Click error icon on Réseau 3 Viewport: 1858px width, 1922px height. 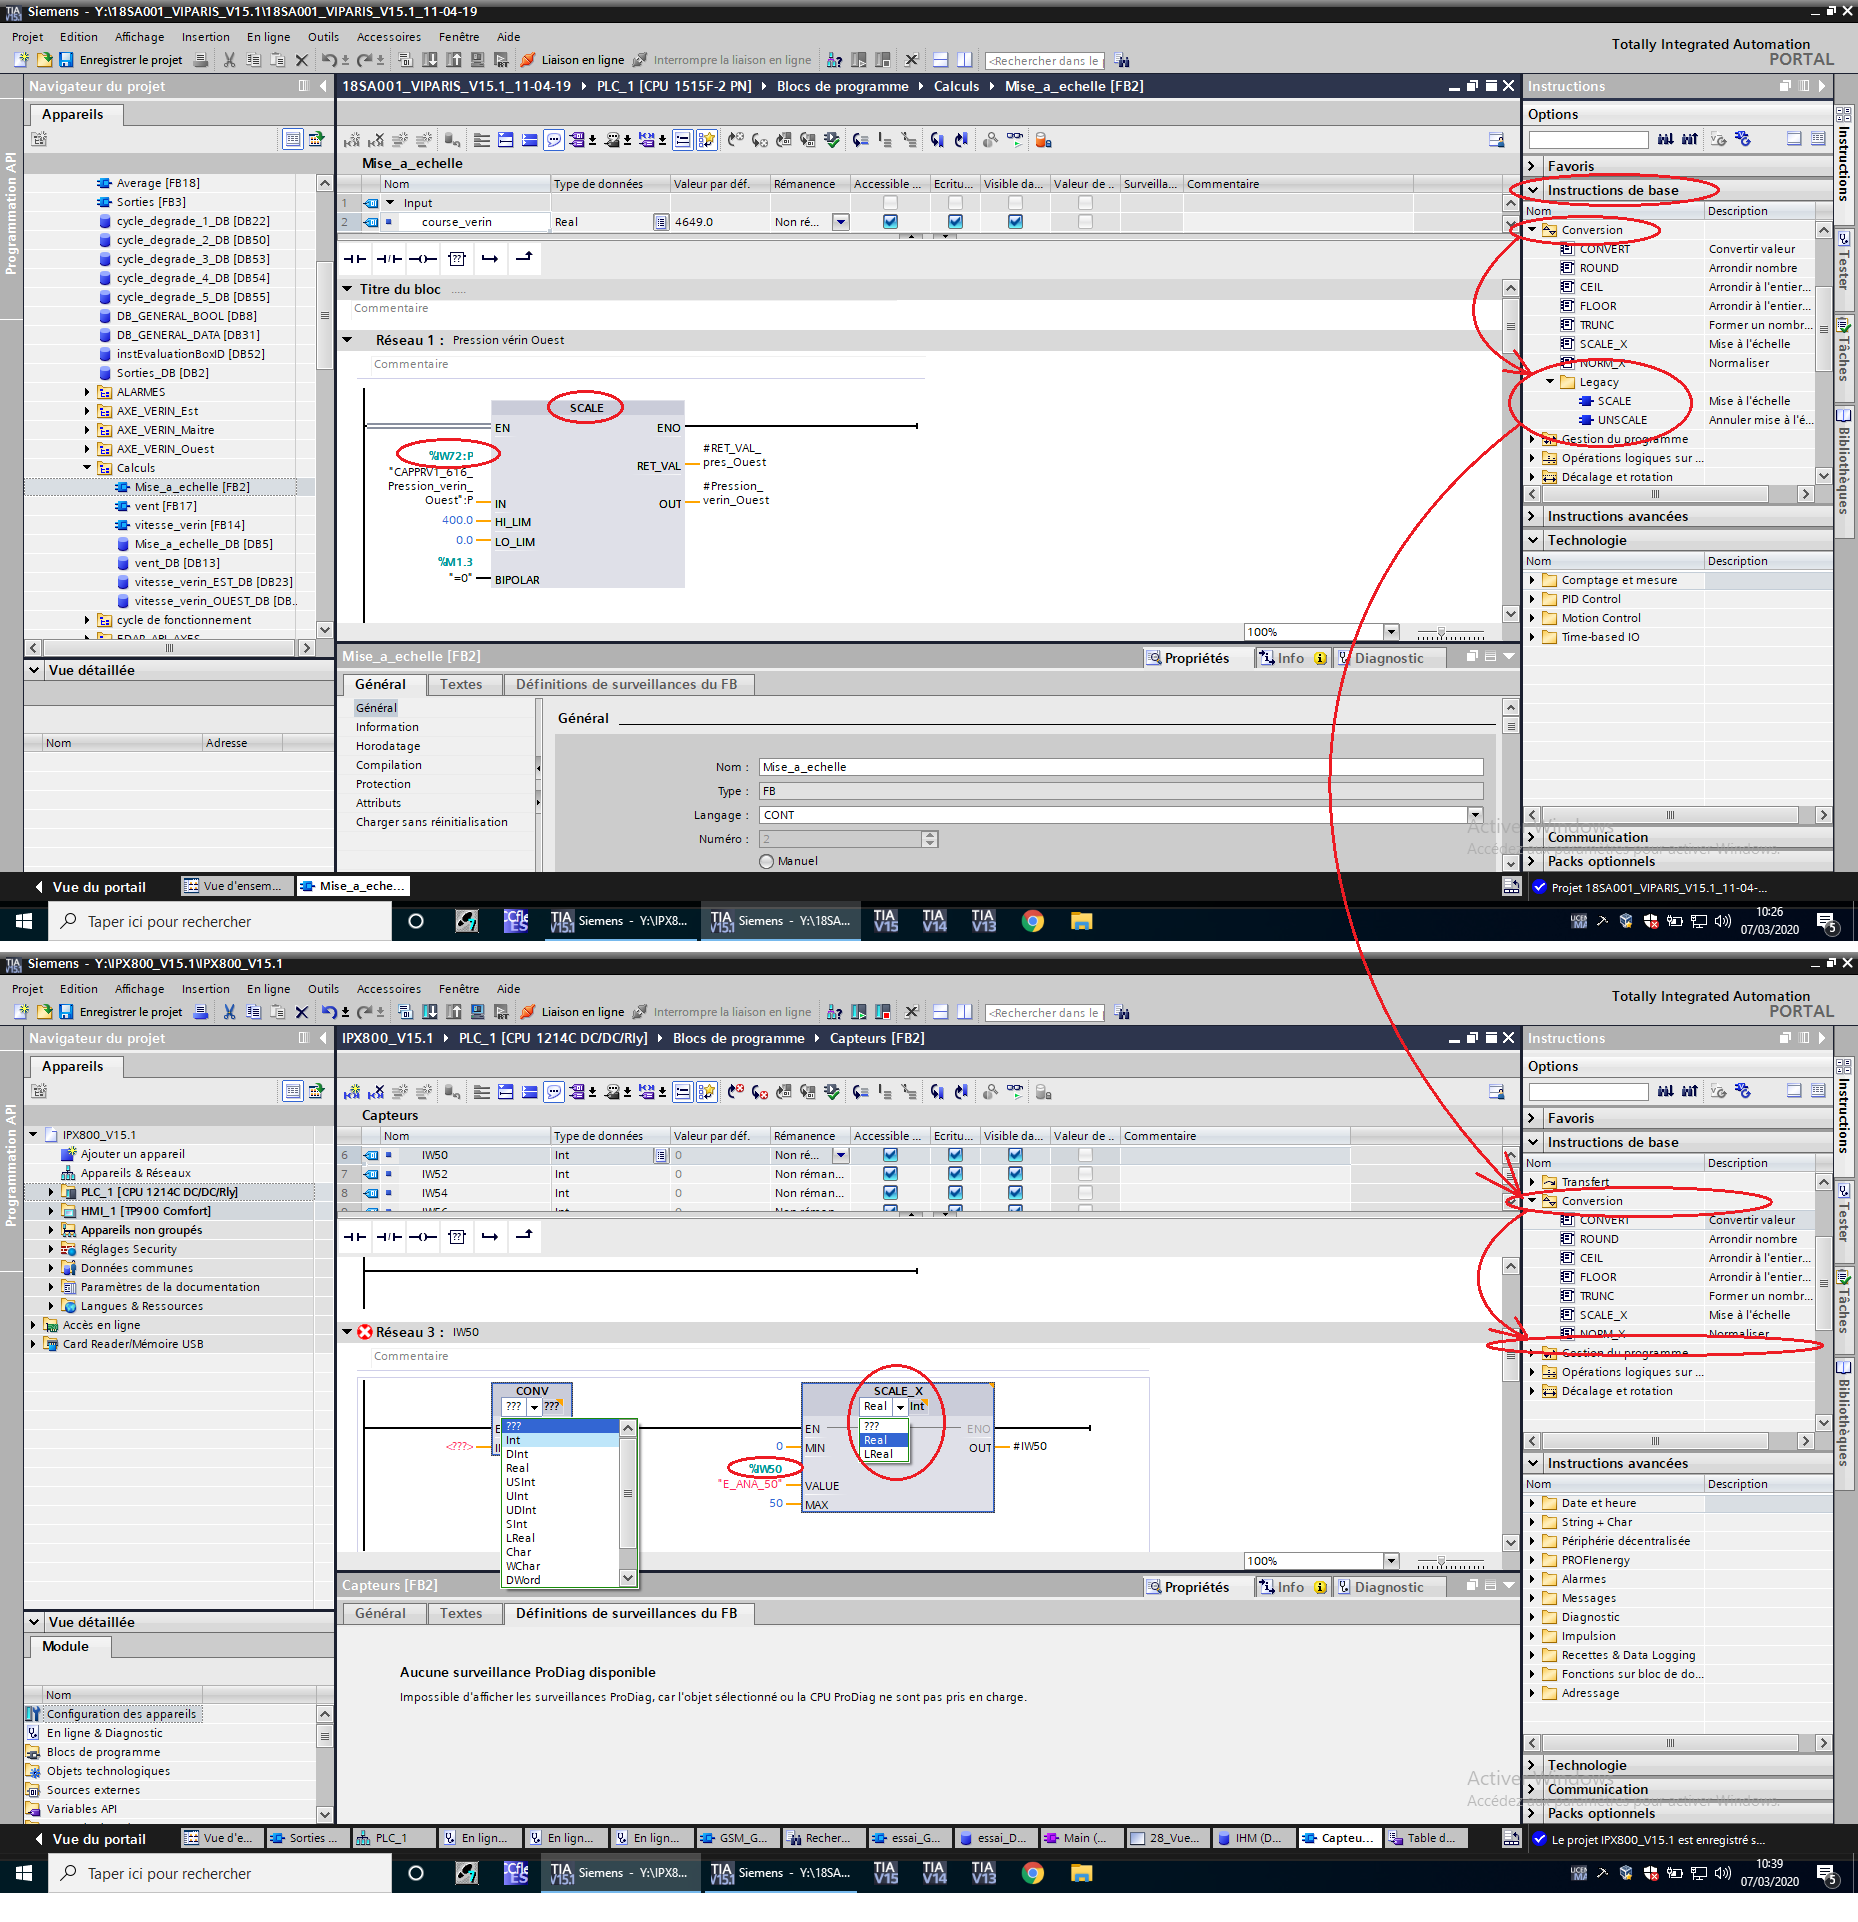[365, 1332]
